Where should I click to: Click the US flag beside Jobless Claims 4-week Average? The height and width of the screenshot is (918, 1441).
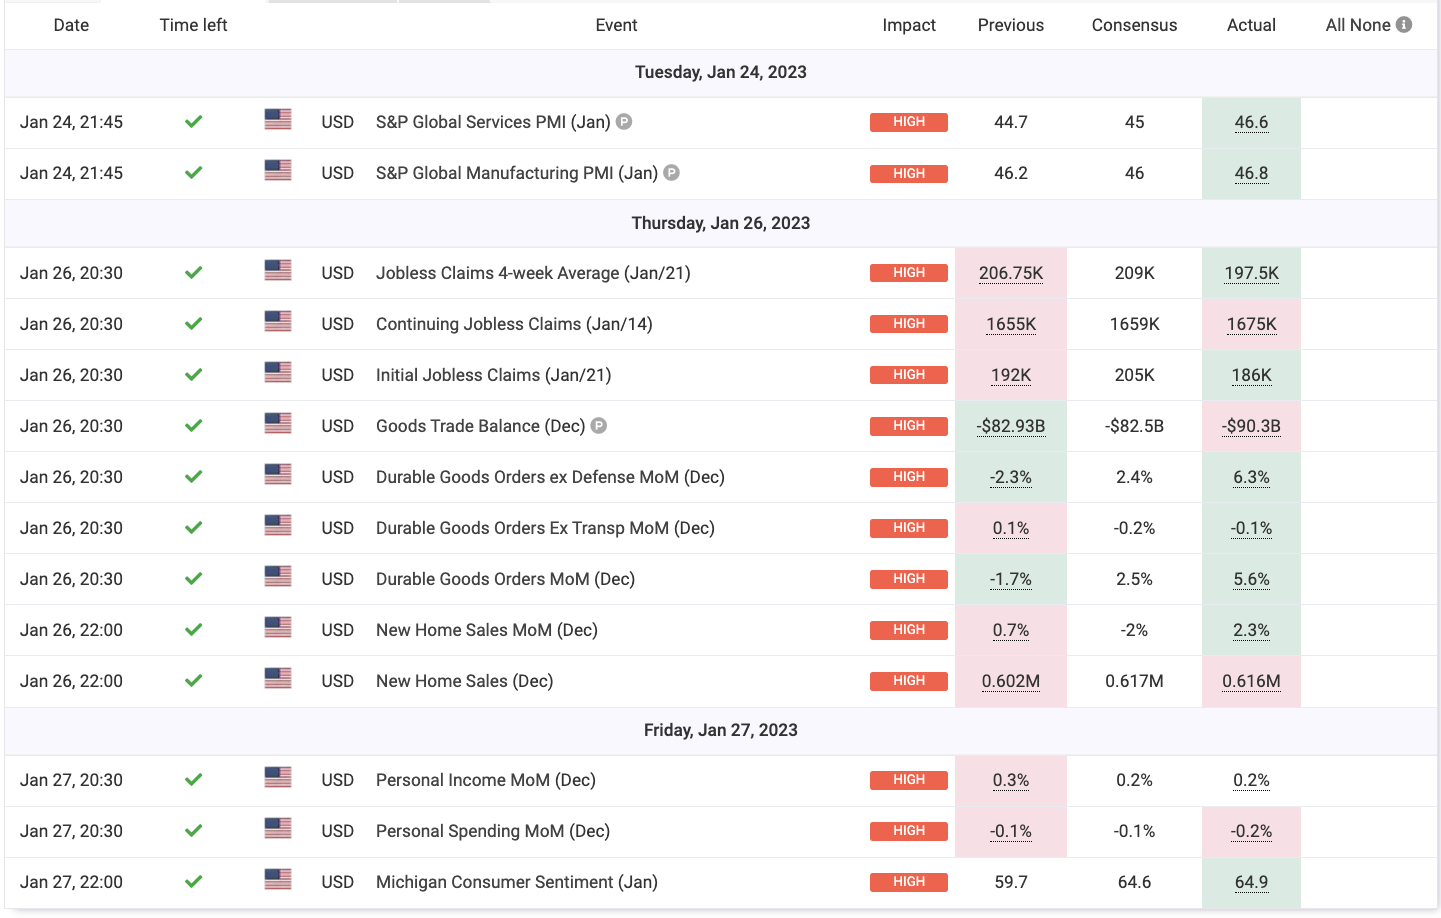coord(277,270)
